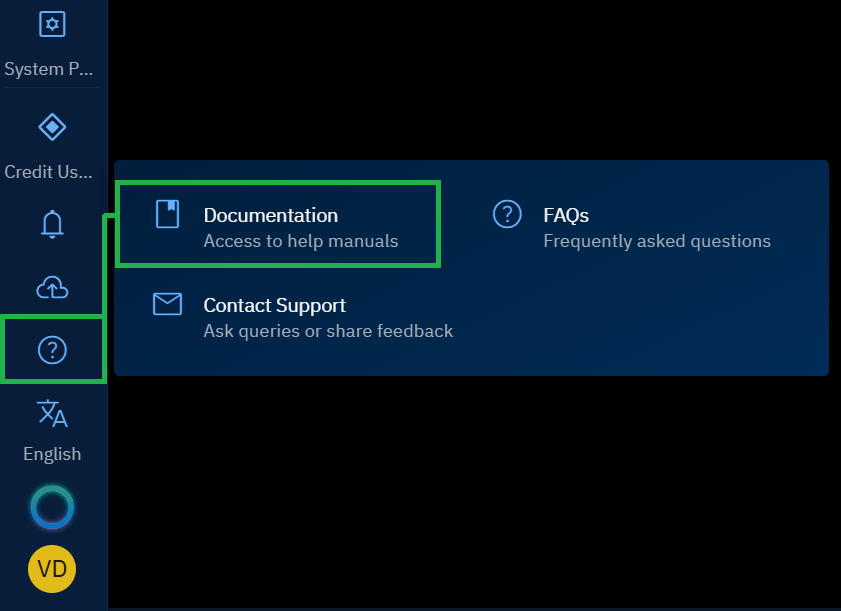Open the English language selector label

(52, 454)
